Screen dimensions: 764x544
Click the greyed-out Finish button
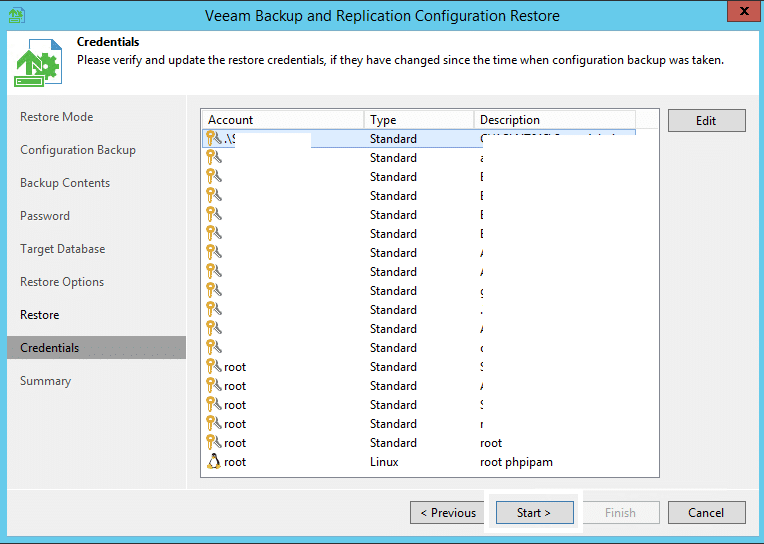(620, 513)
